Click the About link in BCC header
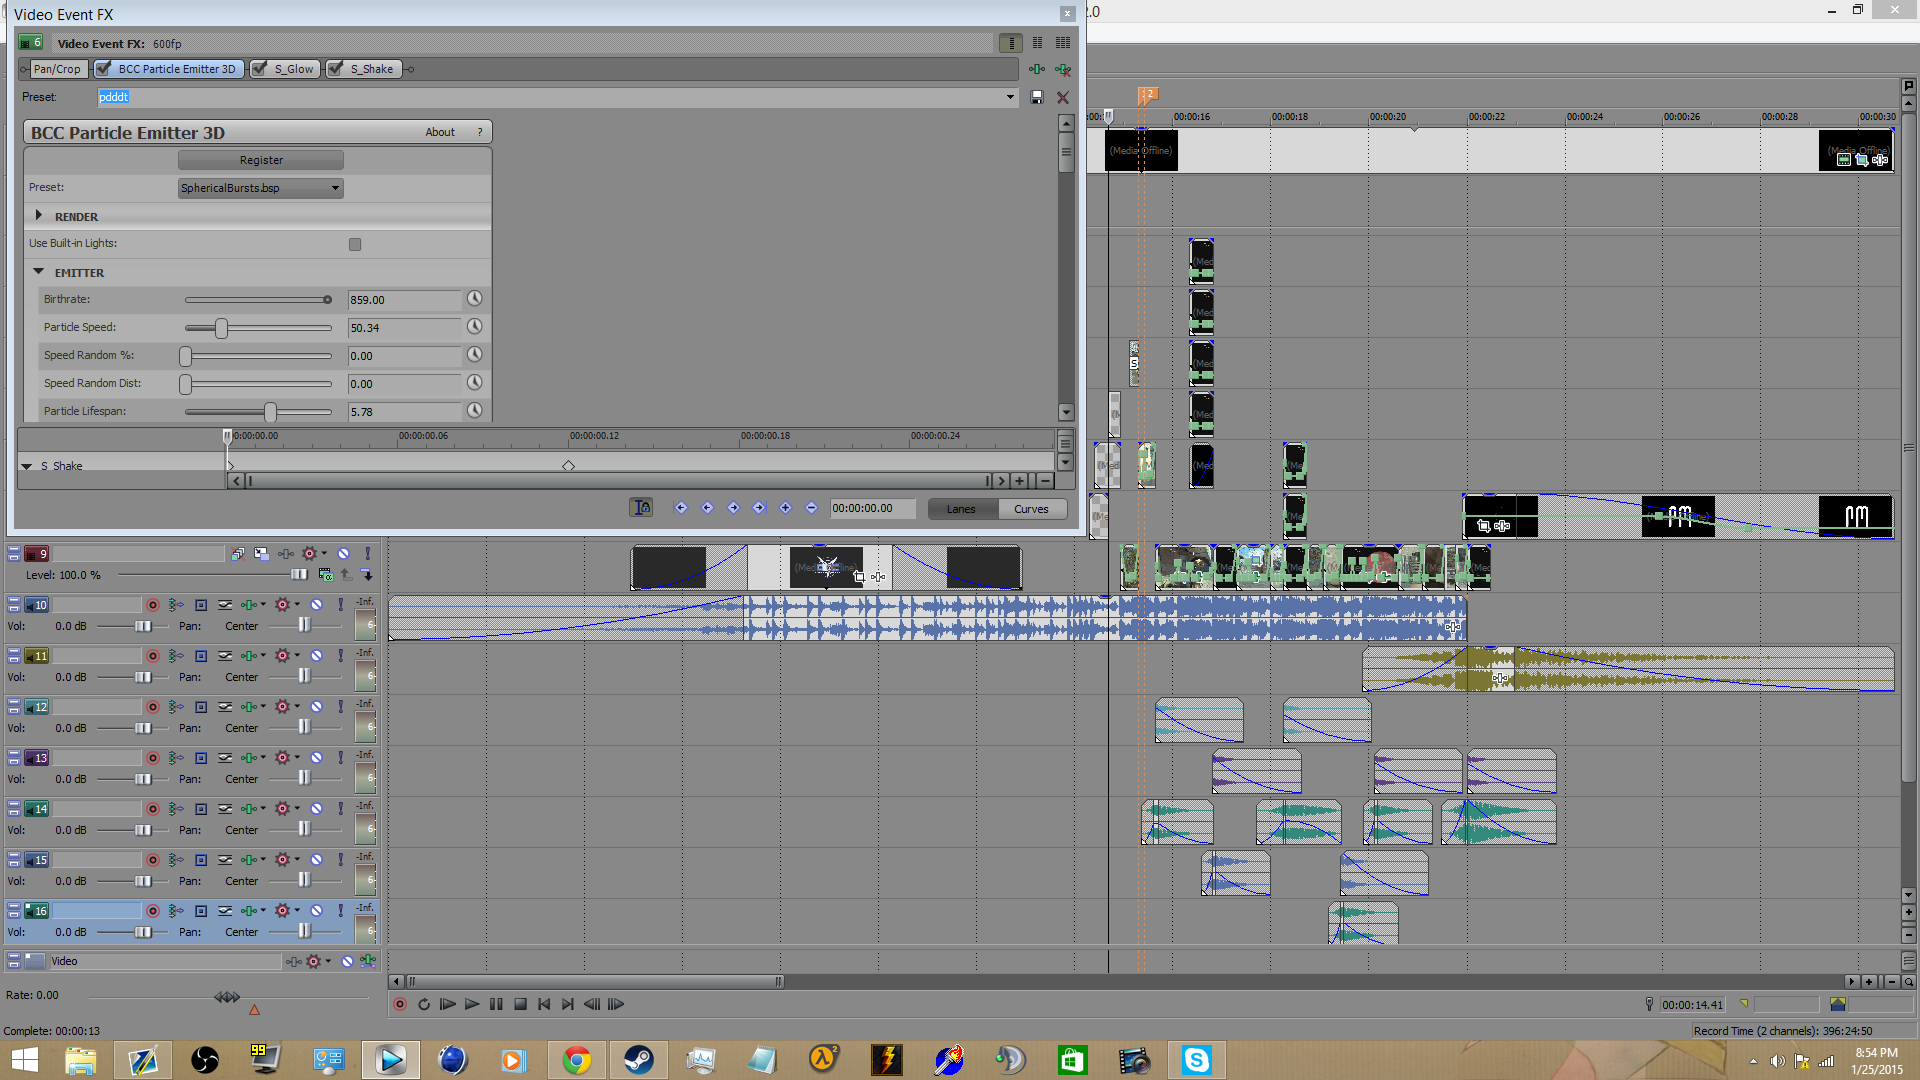Viewport: 1920px width, 1080px height. tap(440, 132)
